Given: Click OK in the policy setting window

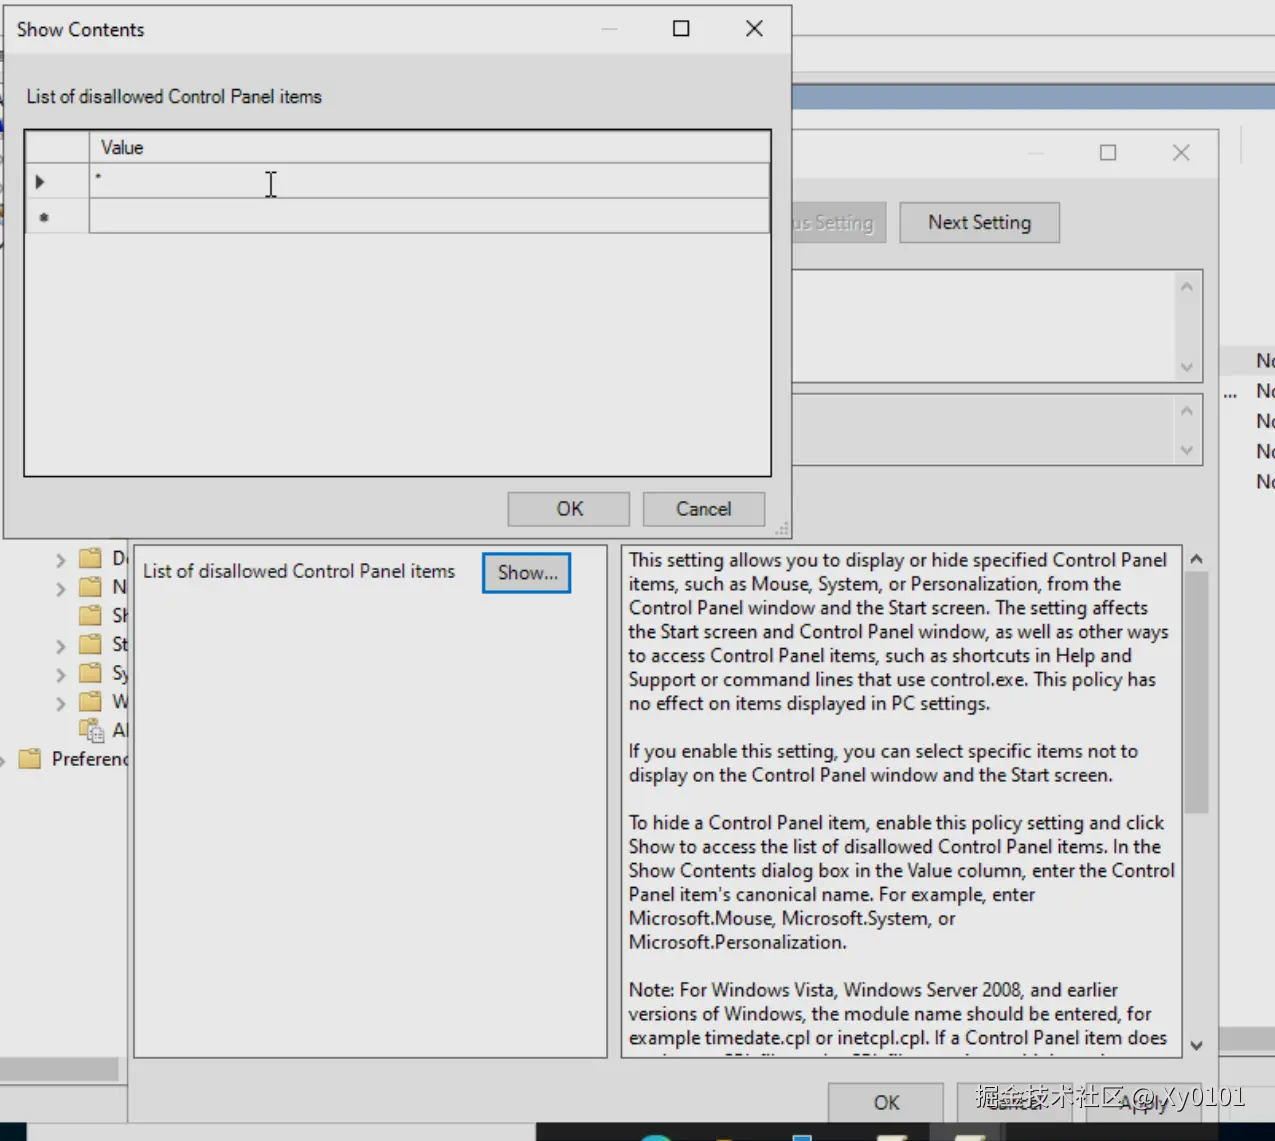Looking at the screenshot, I should pos(886,1102).
